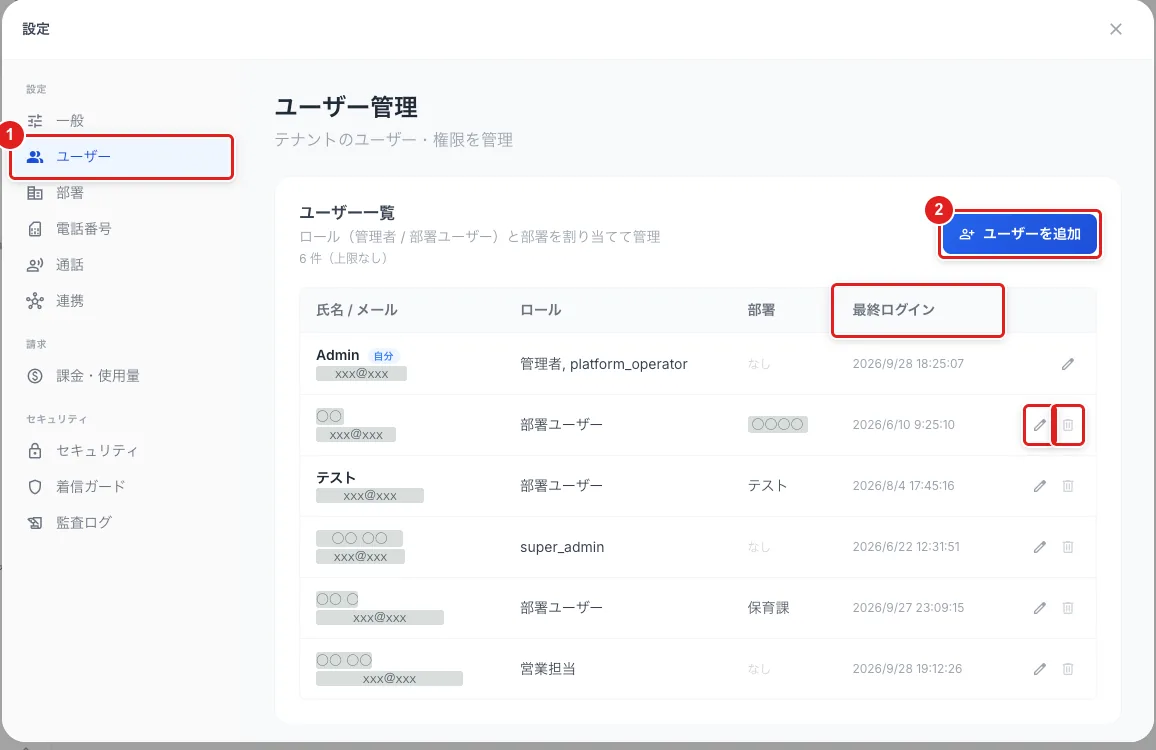Viewport: 1156px width, 750px height.
Task: Edit the 営業担当 user row
Action: click(x=1040, y=669)
